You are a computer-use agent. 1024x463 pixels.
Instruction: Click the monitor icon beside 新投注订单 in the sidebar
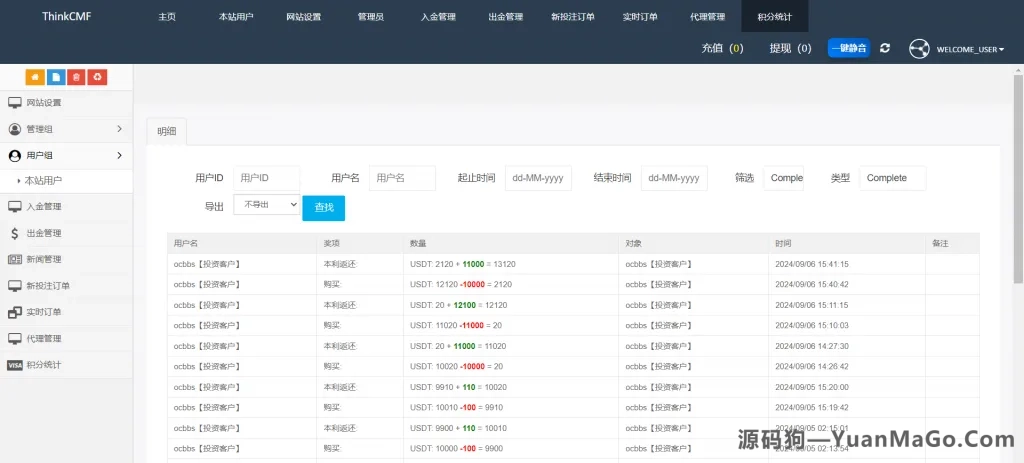pos(15,286)
